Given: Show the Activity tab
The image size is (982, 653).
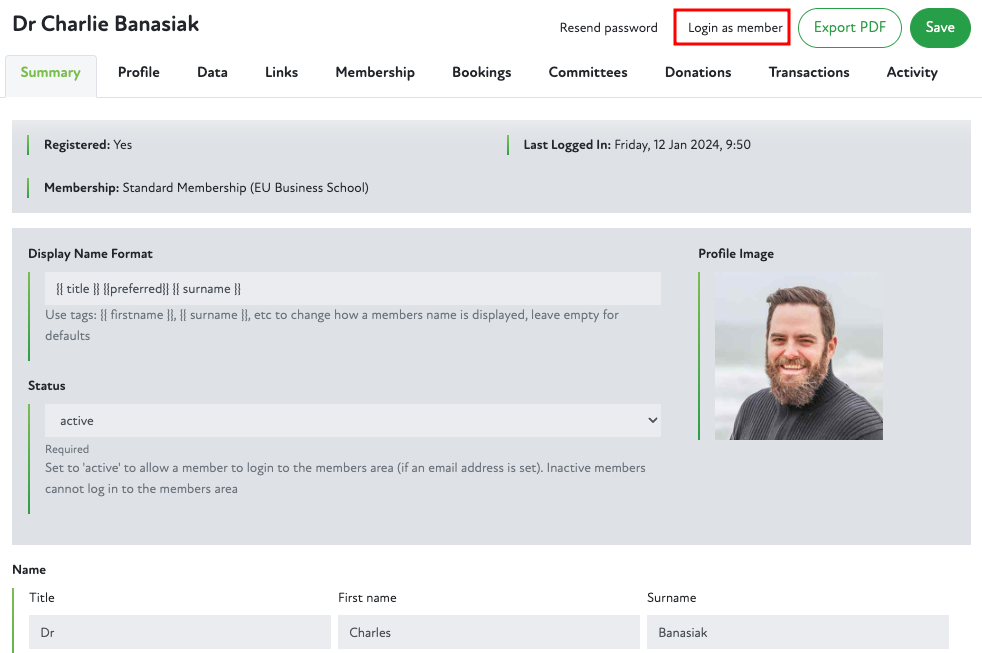Looking at the screenshot, I should (912, 73).
